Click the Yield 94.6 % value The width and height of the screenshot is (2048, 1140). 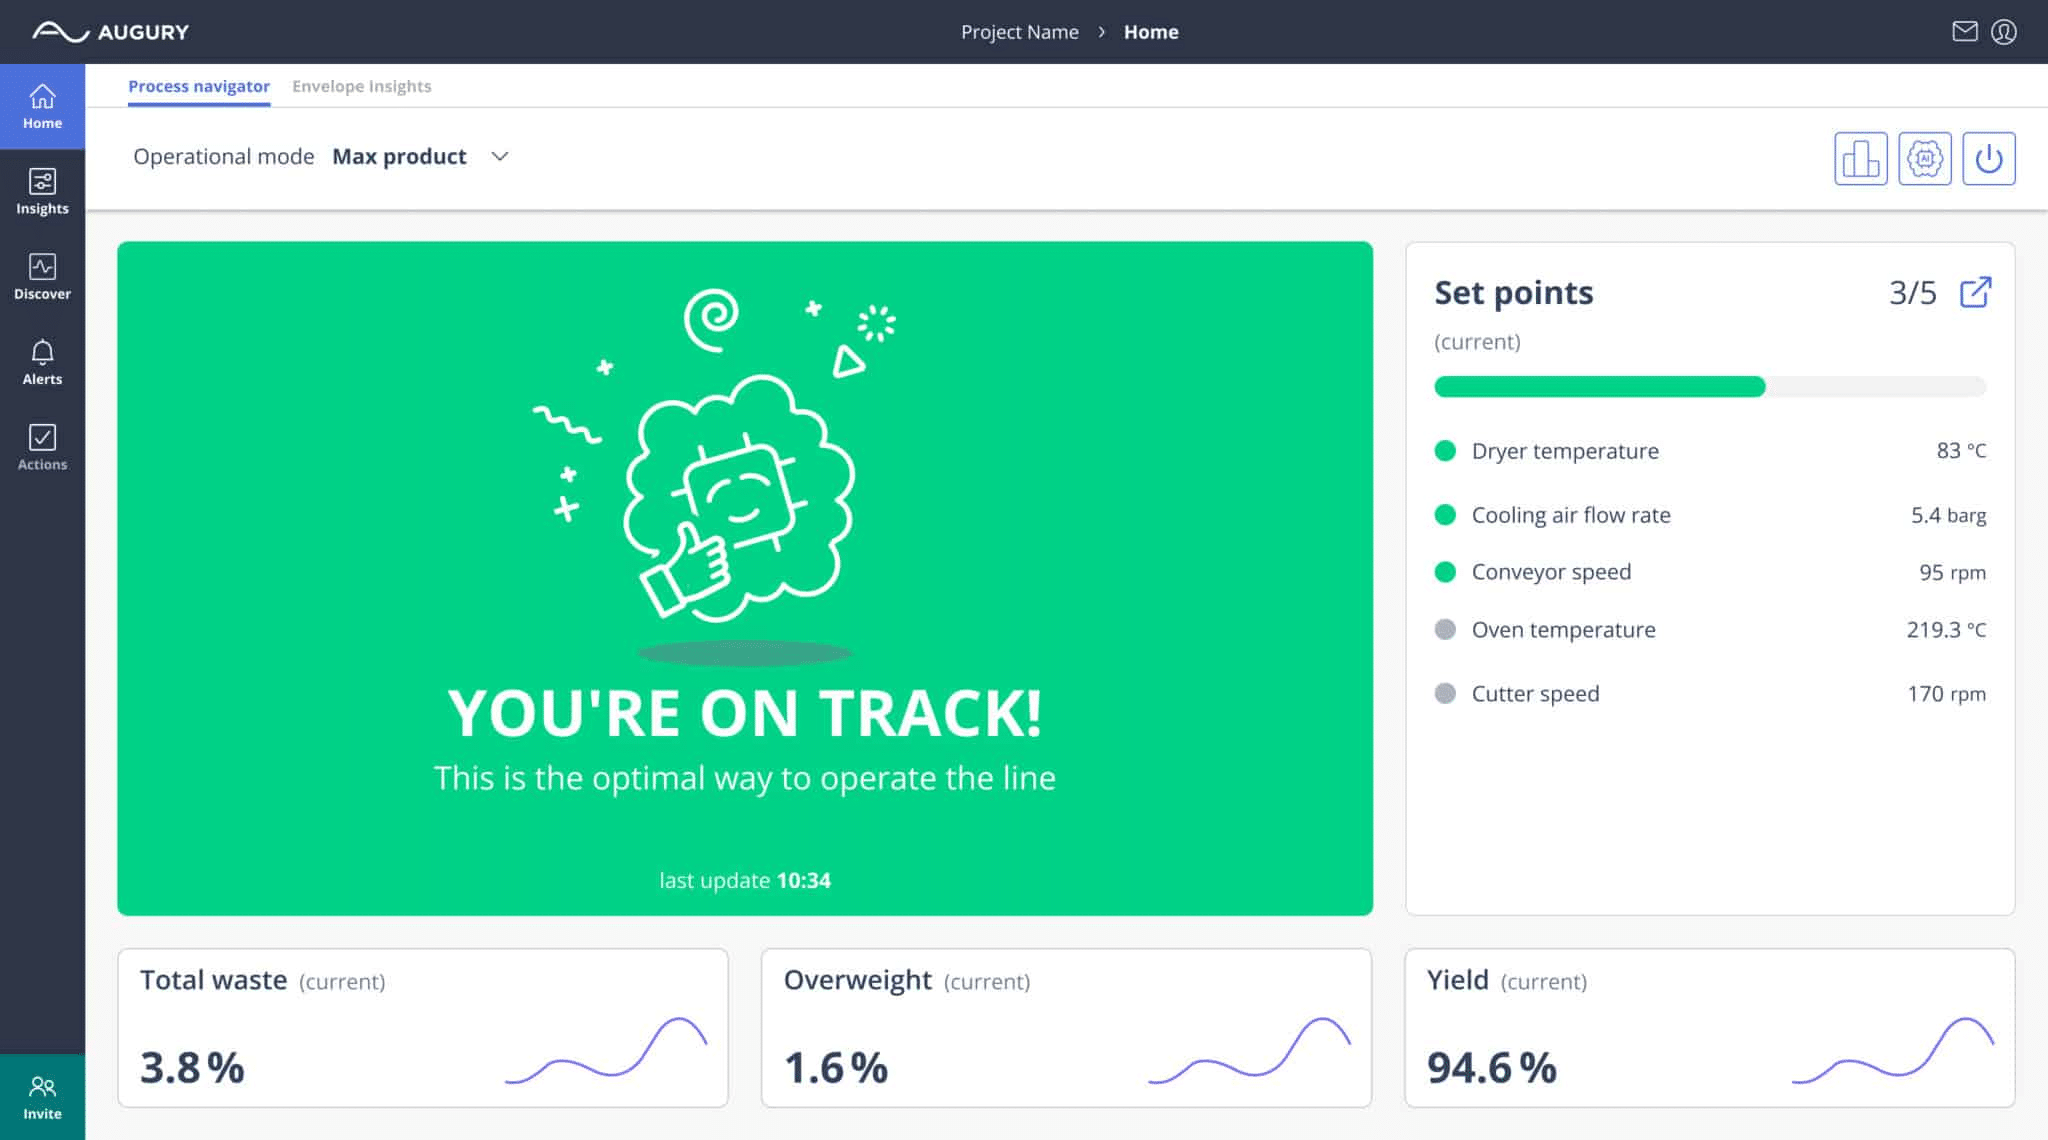point(1492,1067)
